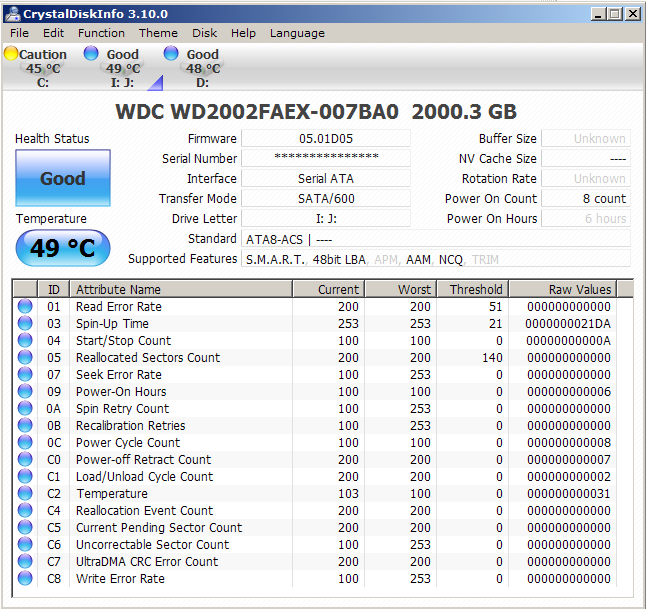Click status icon of UltraDMA CRC Error Count row
Viewport: 646px width, 609px height.
point(25,561)
